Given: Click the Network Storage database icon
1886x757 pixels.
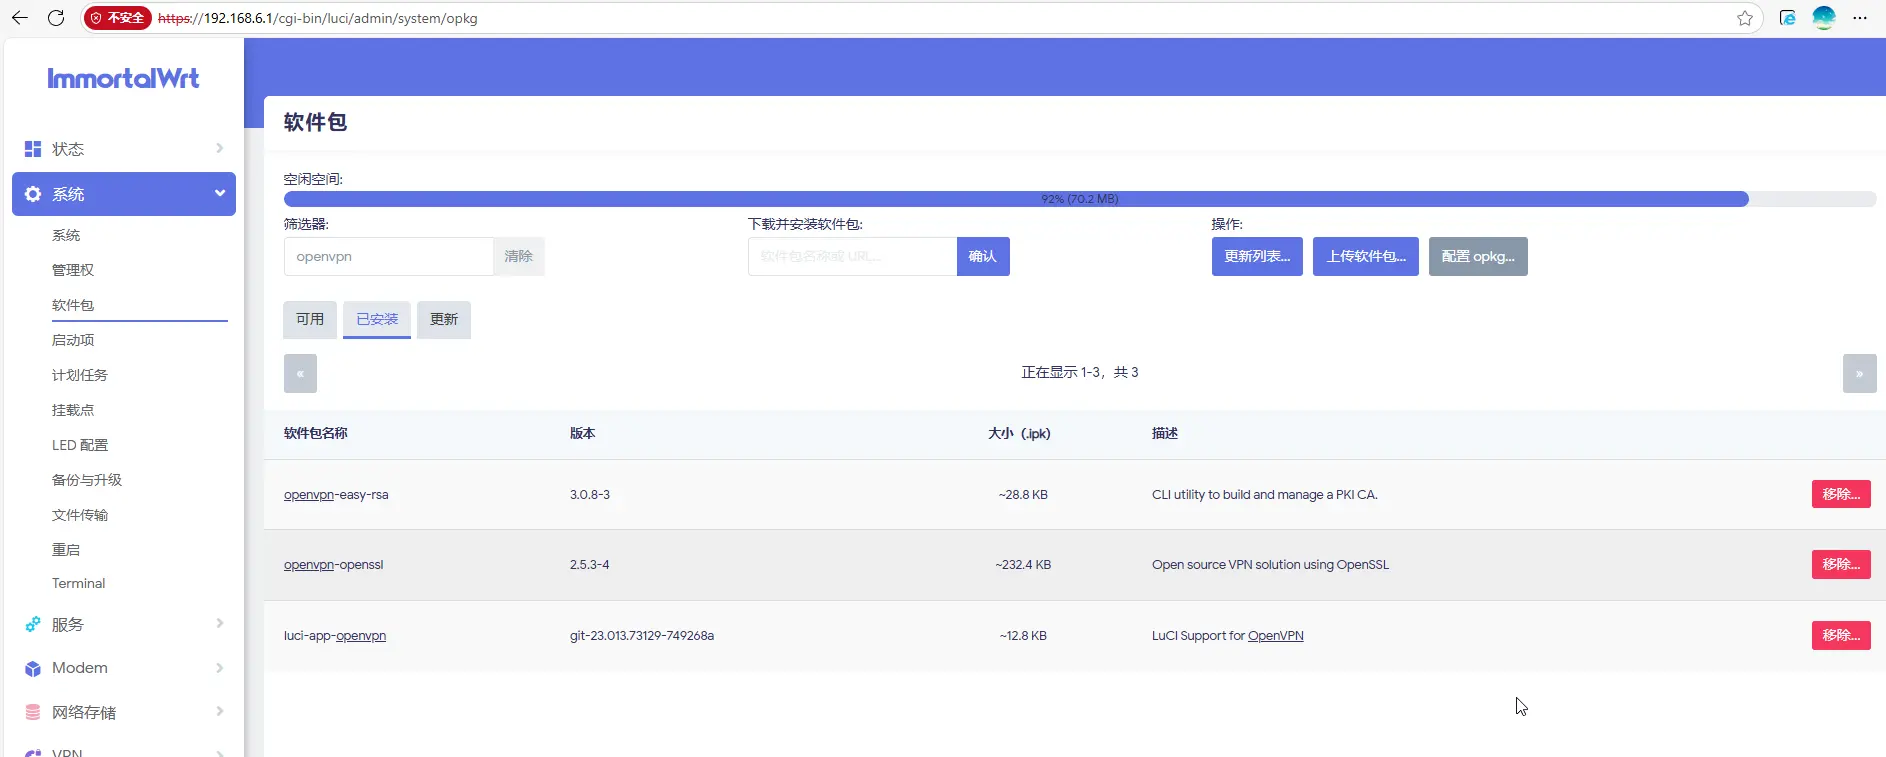Looking at the screenshot, I should (x=33, y=712).
